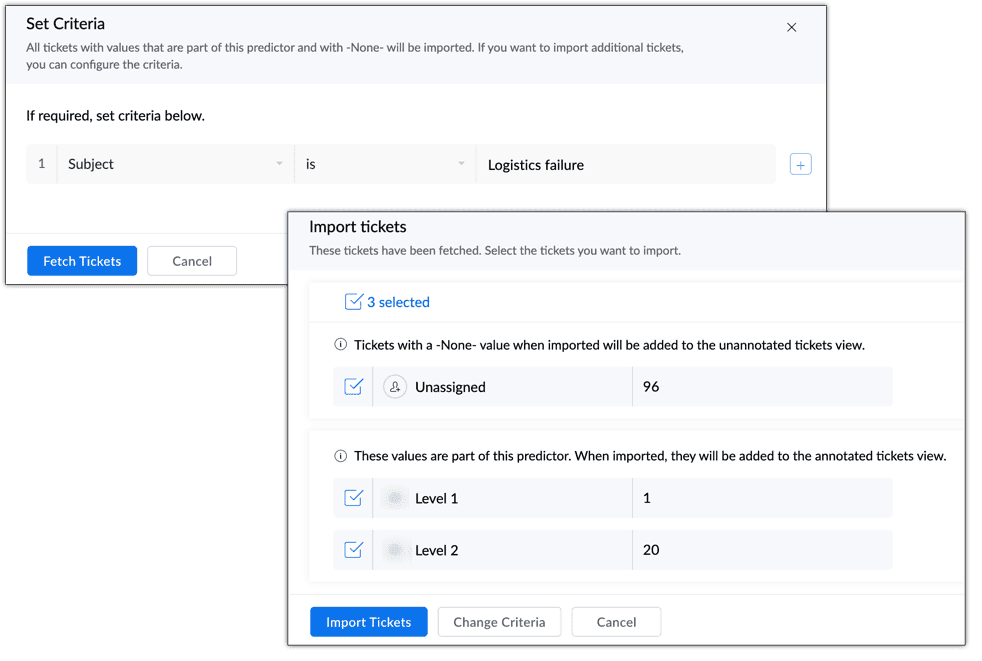Click the Unassigned user avatar icon
This screenshot has width=982, height=661.
(x=395, y=387)
